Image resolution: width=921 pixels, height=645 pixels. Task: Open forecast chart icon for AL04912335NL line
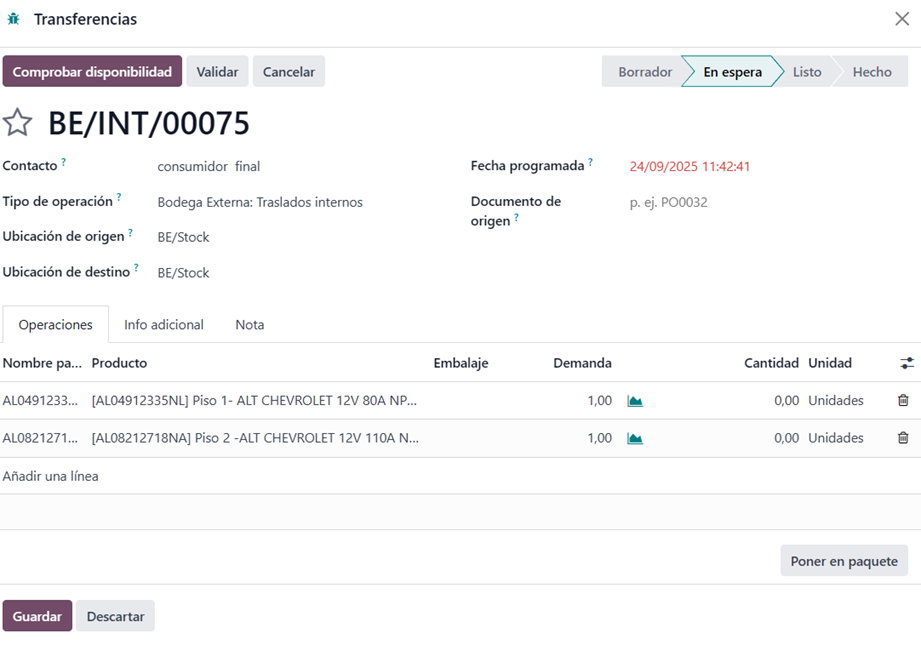[635, 401]
